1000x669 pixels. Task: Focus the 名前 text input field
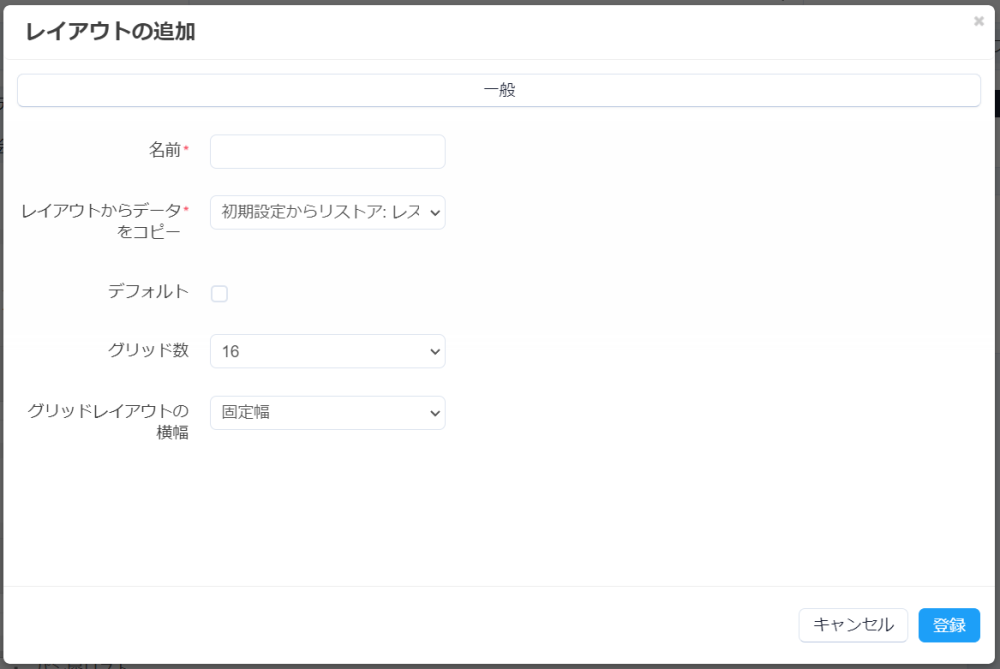[x=327, y=152]
